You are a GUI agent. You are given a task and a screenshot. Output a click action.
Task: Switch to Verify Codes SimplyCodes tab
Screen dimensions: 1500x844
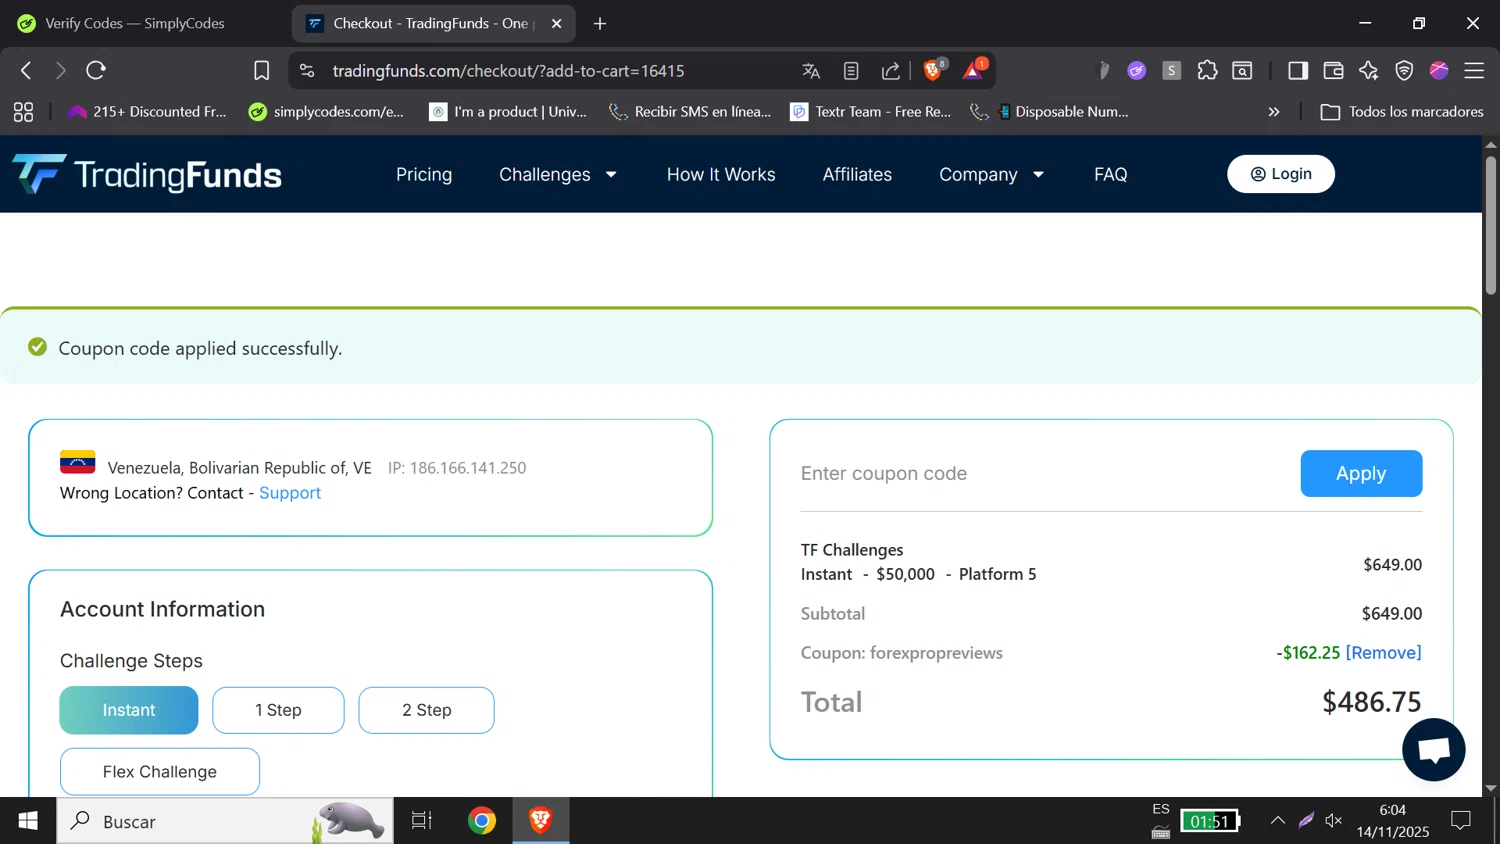[135, 23]
